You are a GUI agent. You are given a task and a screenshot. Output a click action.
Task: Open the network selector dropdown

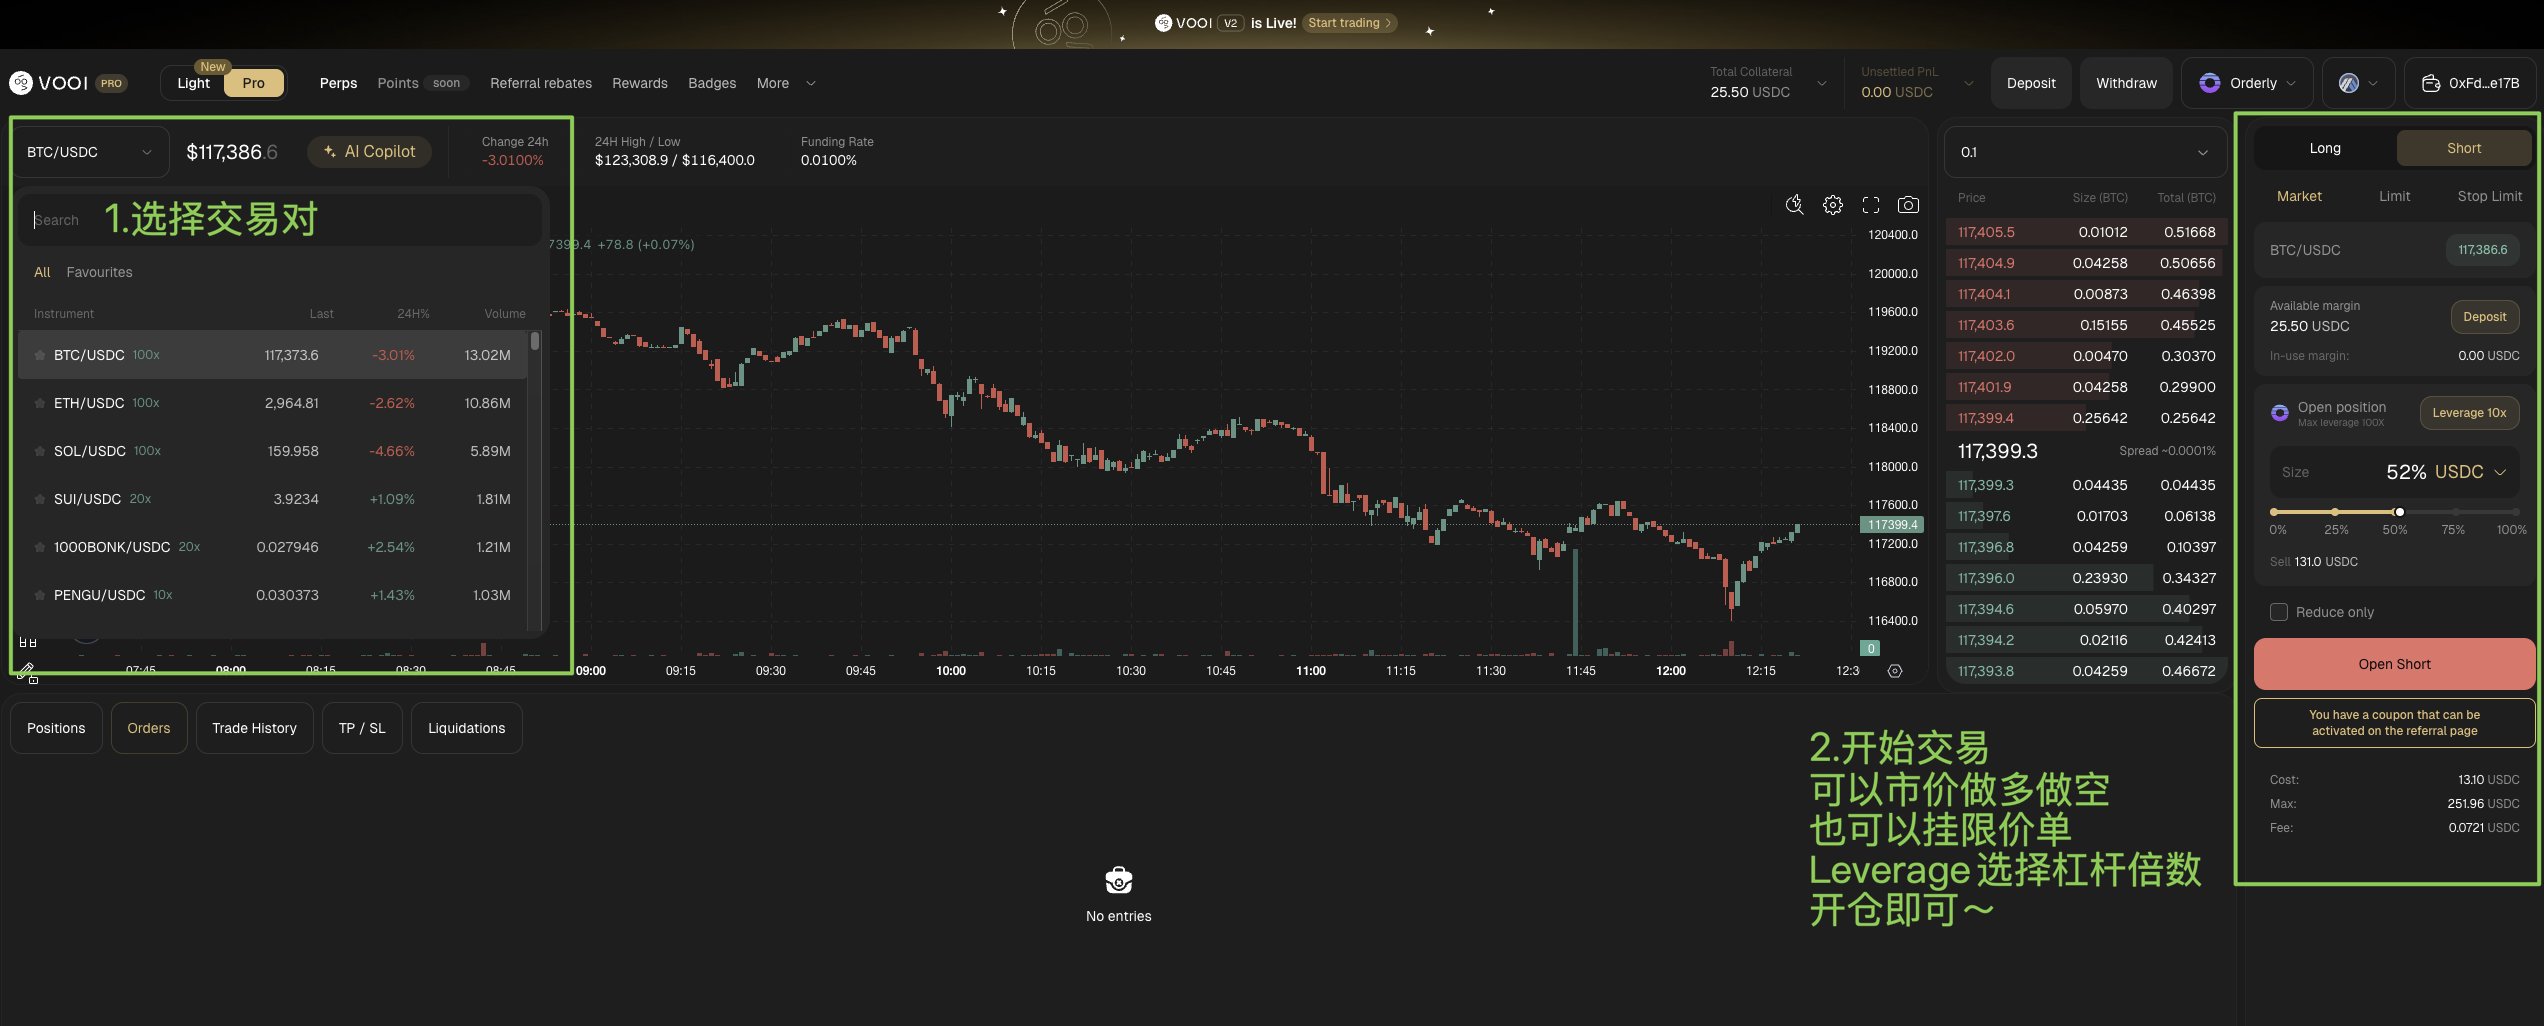(2358, 83)
